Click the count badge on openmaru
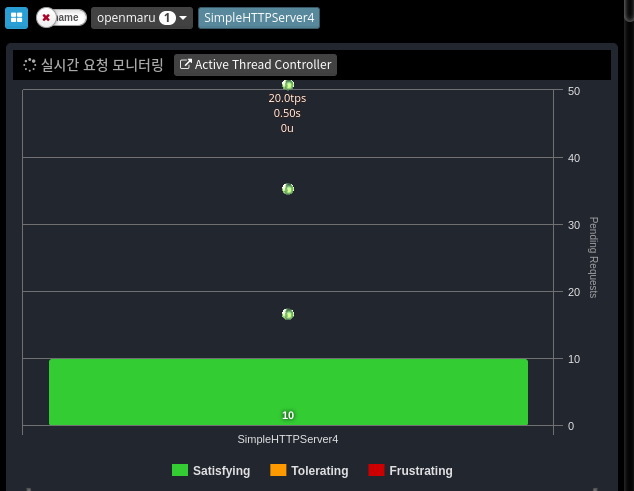The width and height of the screenshot is (634, 491). pos(167,18)
